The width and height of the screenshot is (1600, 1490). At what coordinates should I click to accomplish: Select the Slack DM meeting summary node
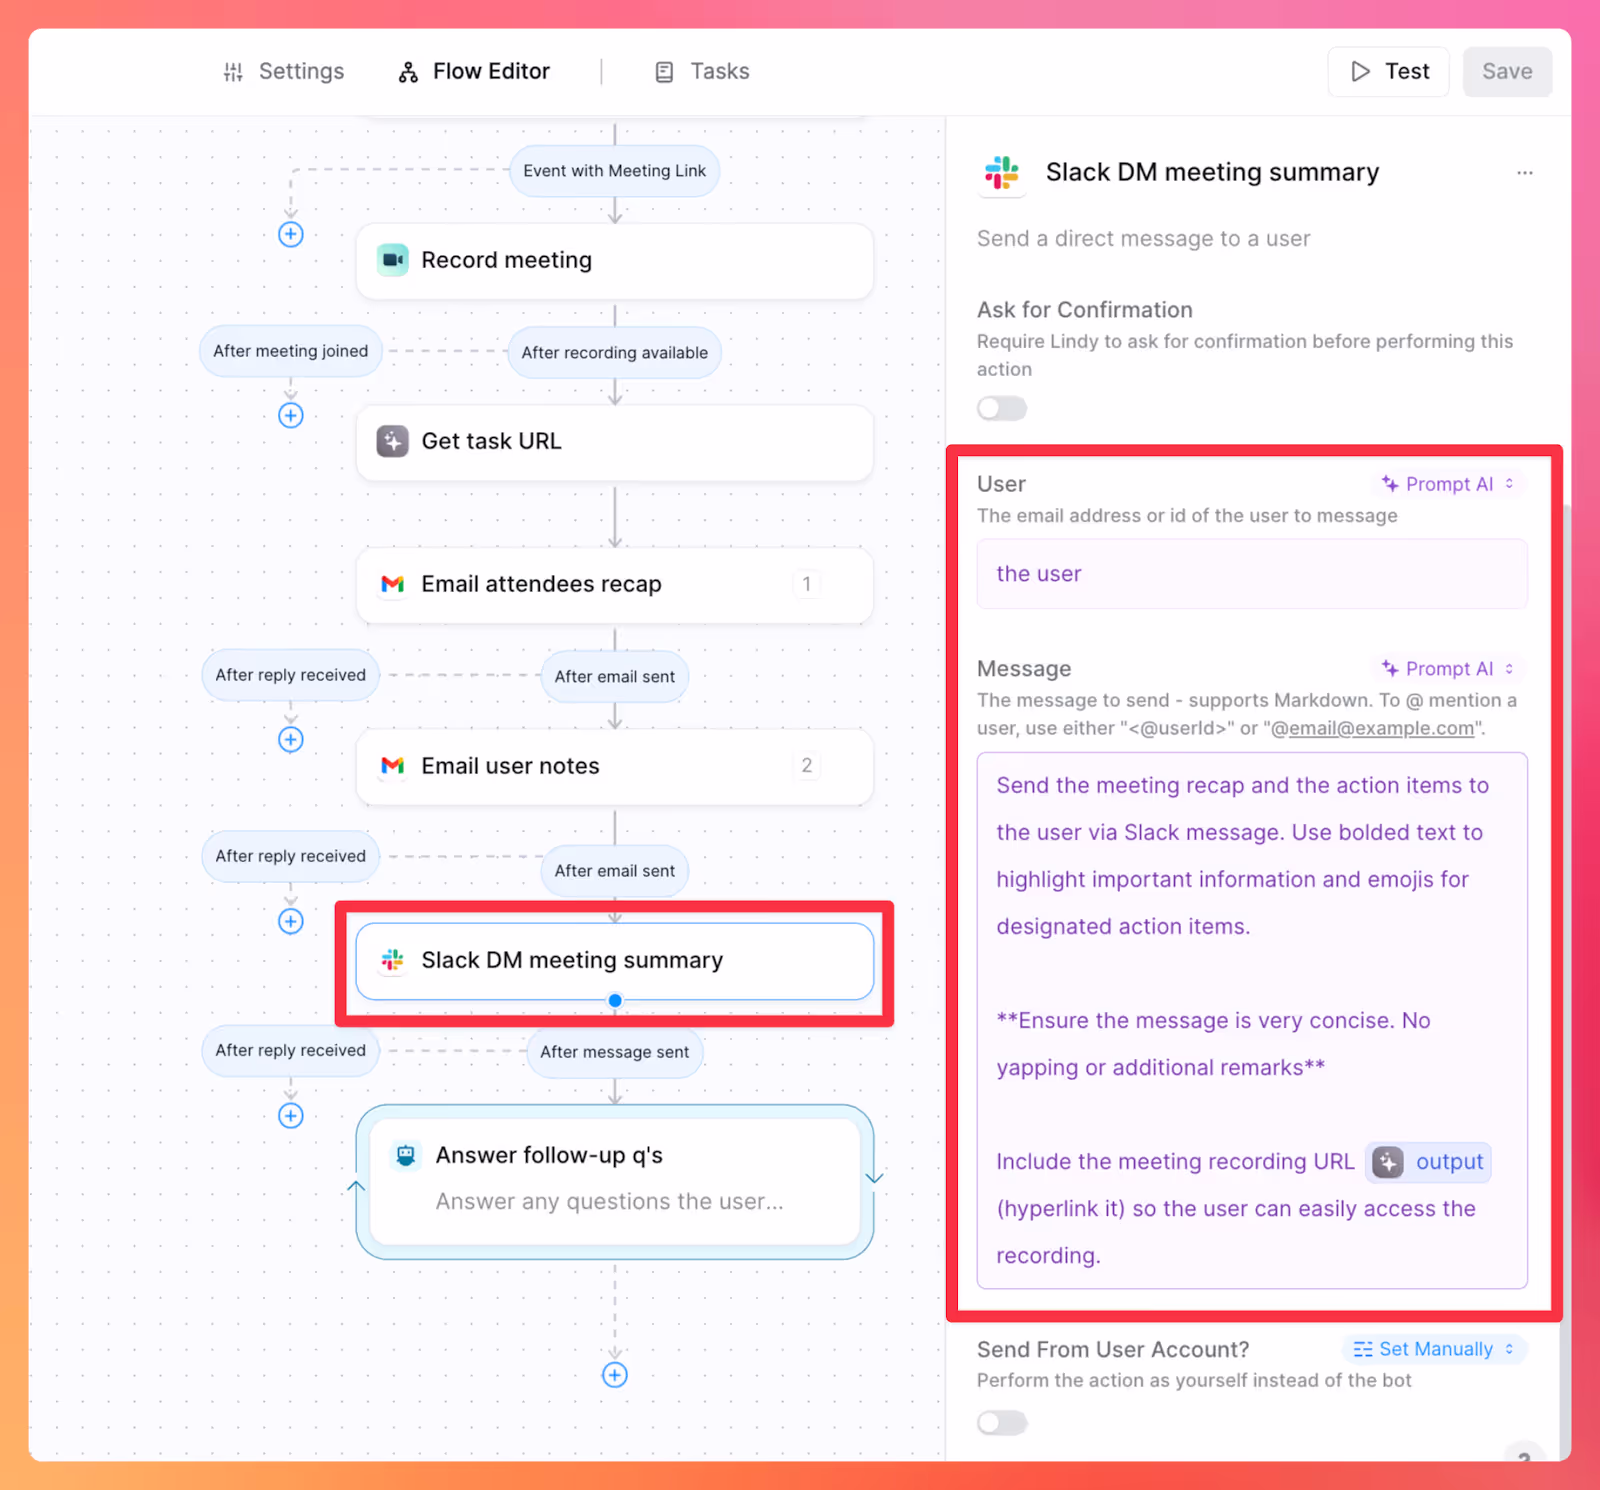coord(615,961)
